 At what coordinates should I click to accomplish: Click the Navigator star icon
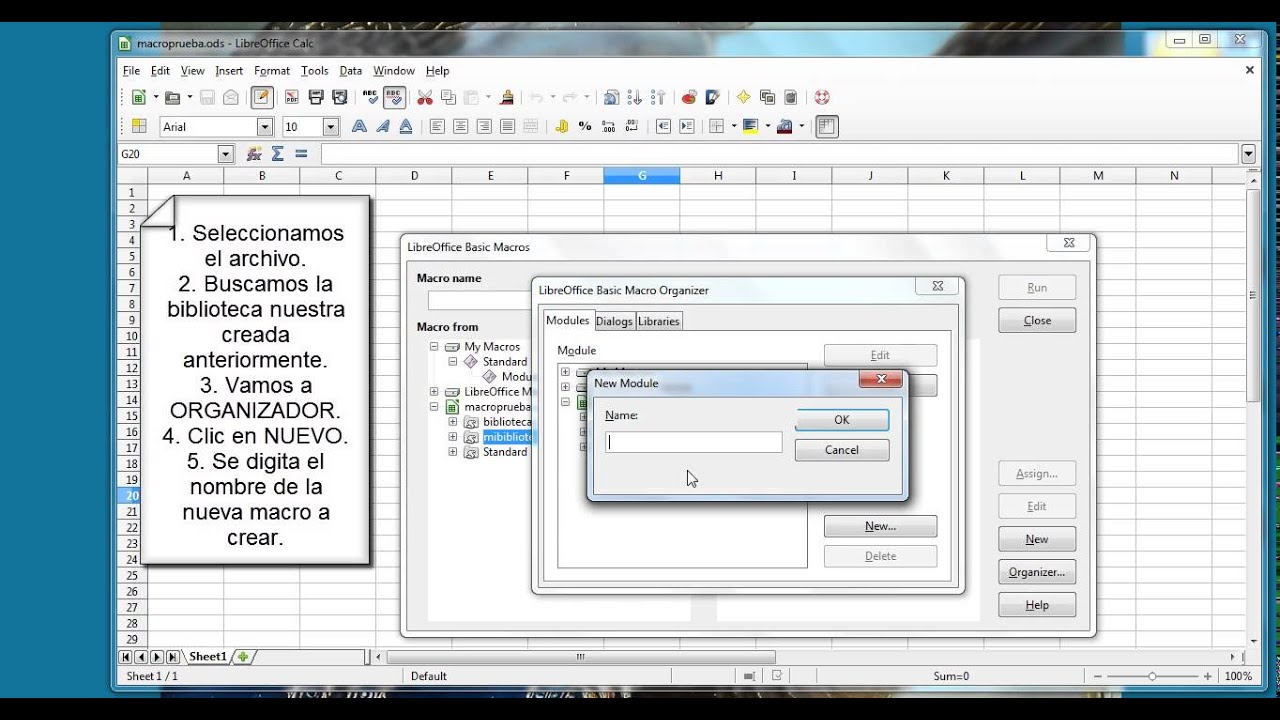743,97
